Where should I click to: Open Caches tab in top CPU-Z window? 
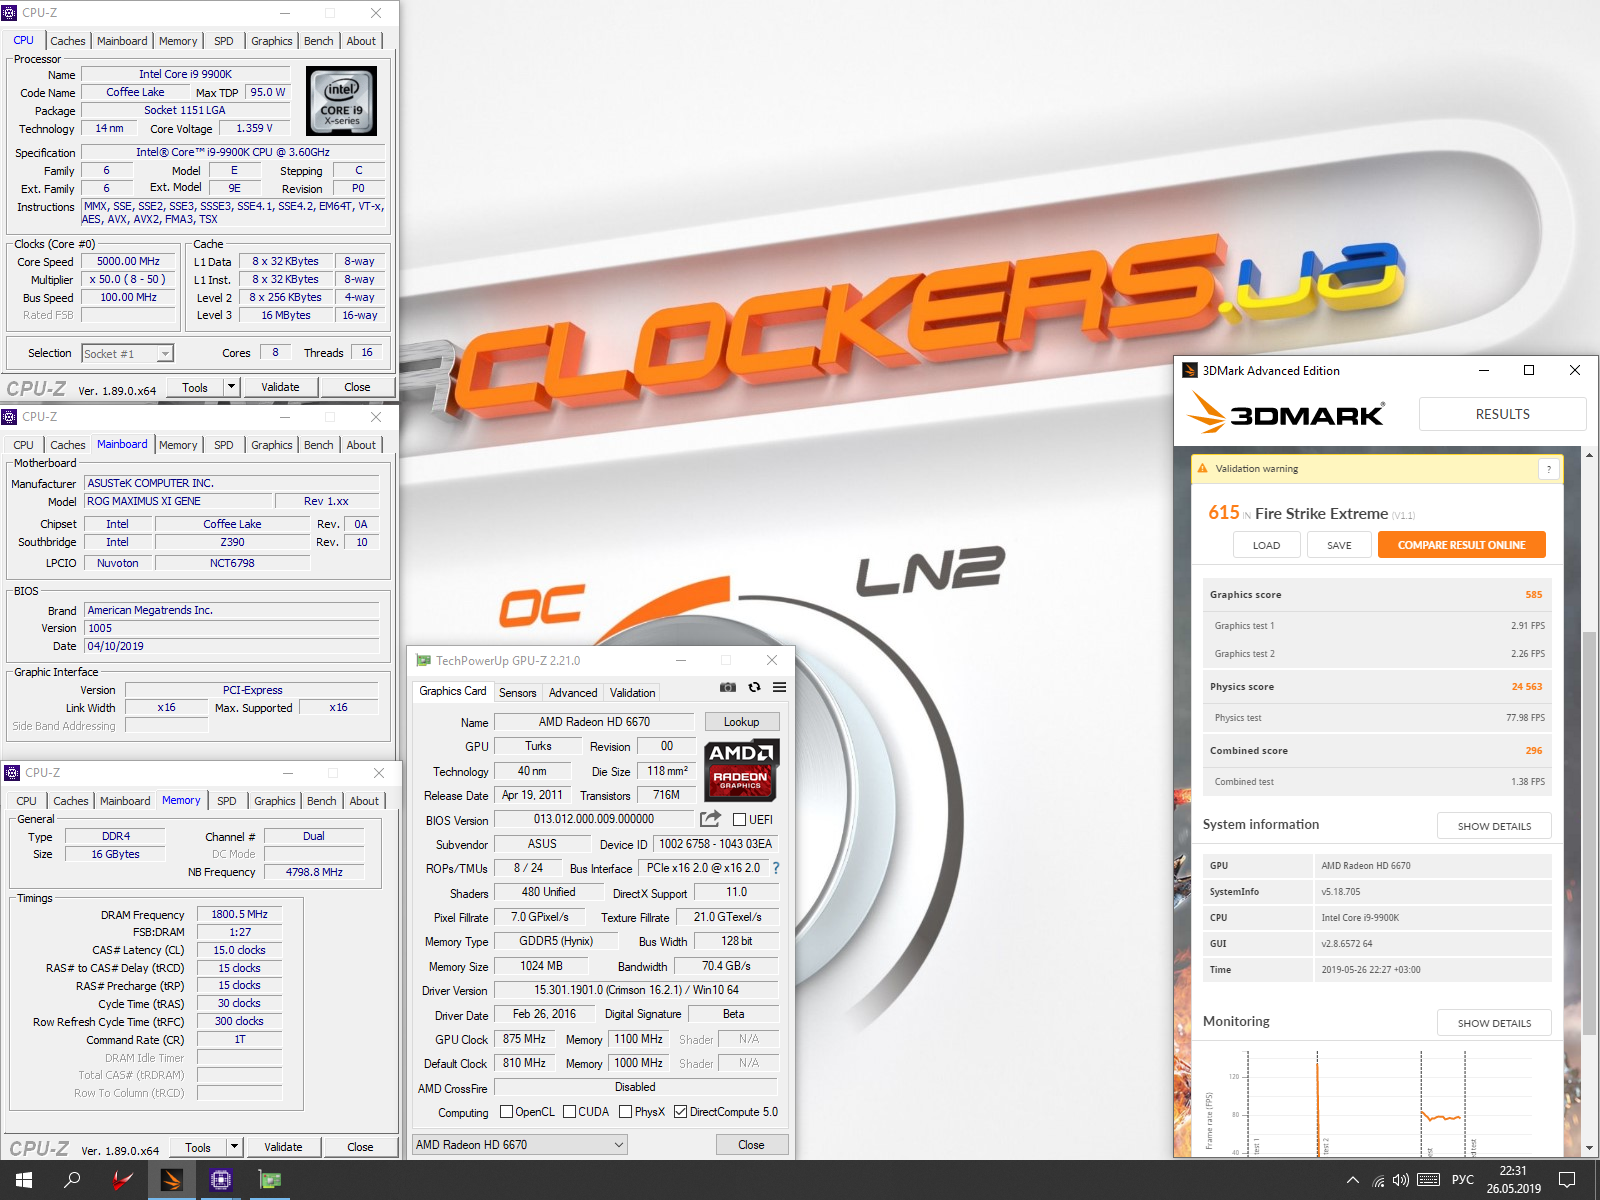coord(68,41)
